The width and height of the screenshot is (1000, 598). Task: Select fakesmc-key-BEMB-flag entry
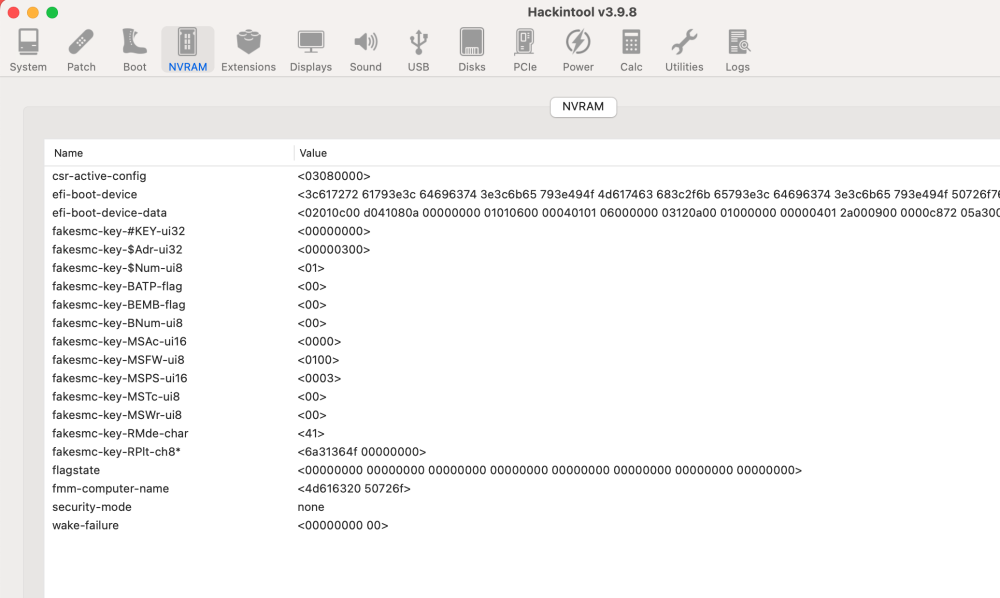[119, 305]
